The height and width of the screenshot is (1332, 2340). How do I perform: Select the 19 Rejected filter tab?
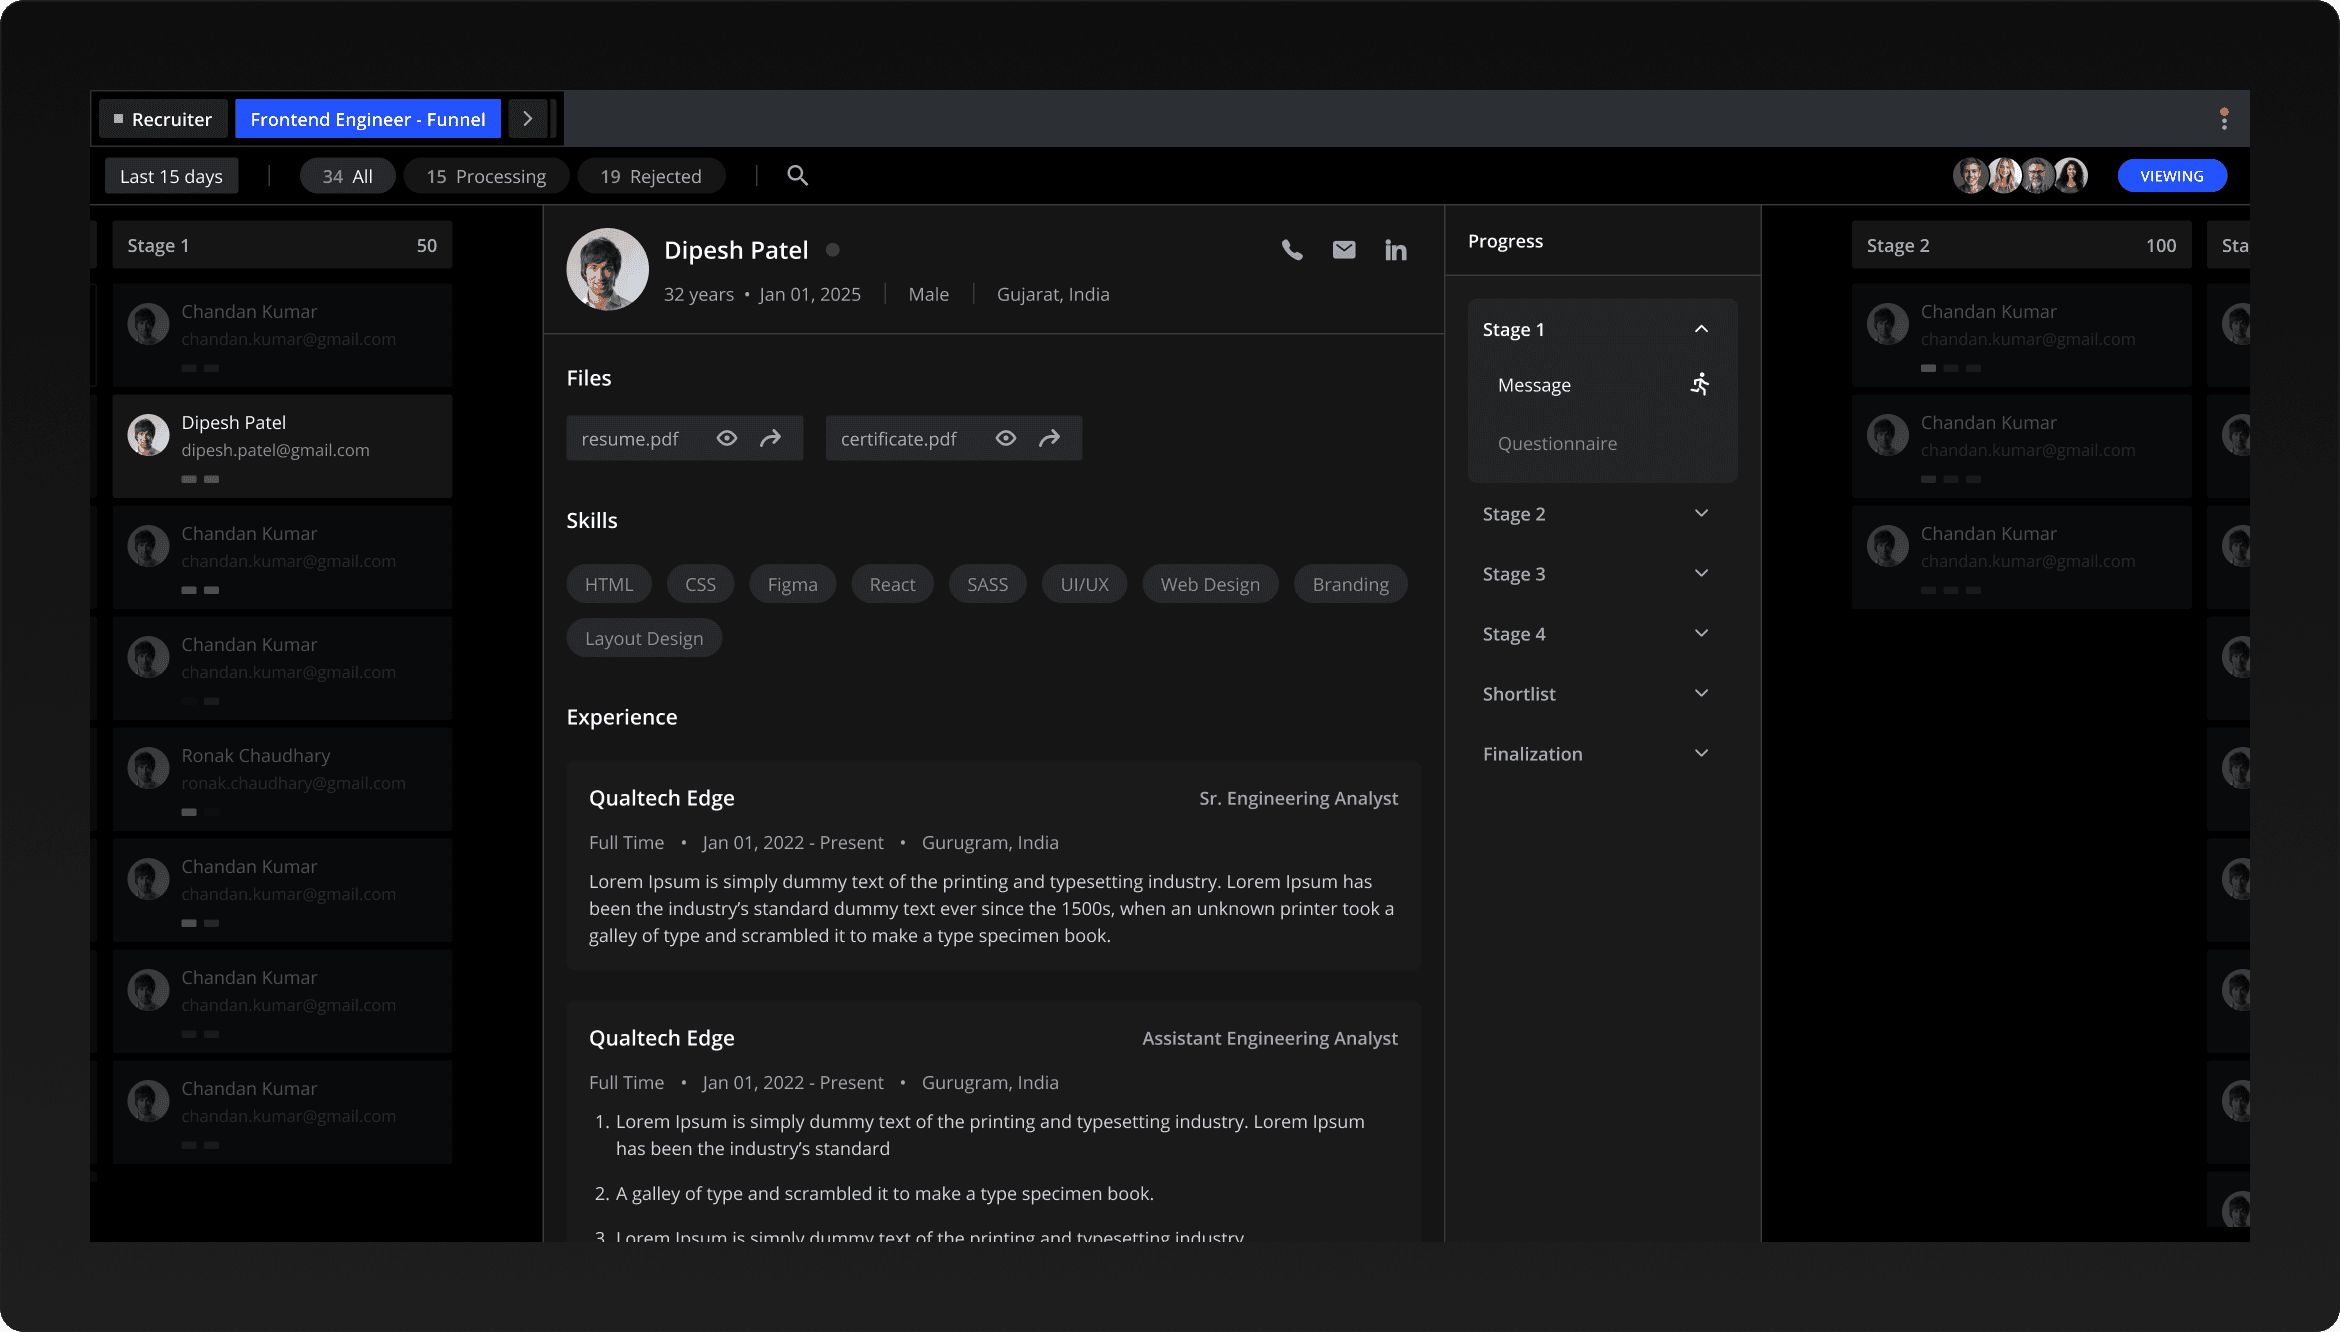pos(651,176)
